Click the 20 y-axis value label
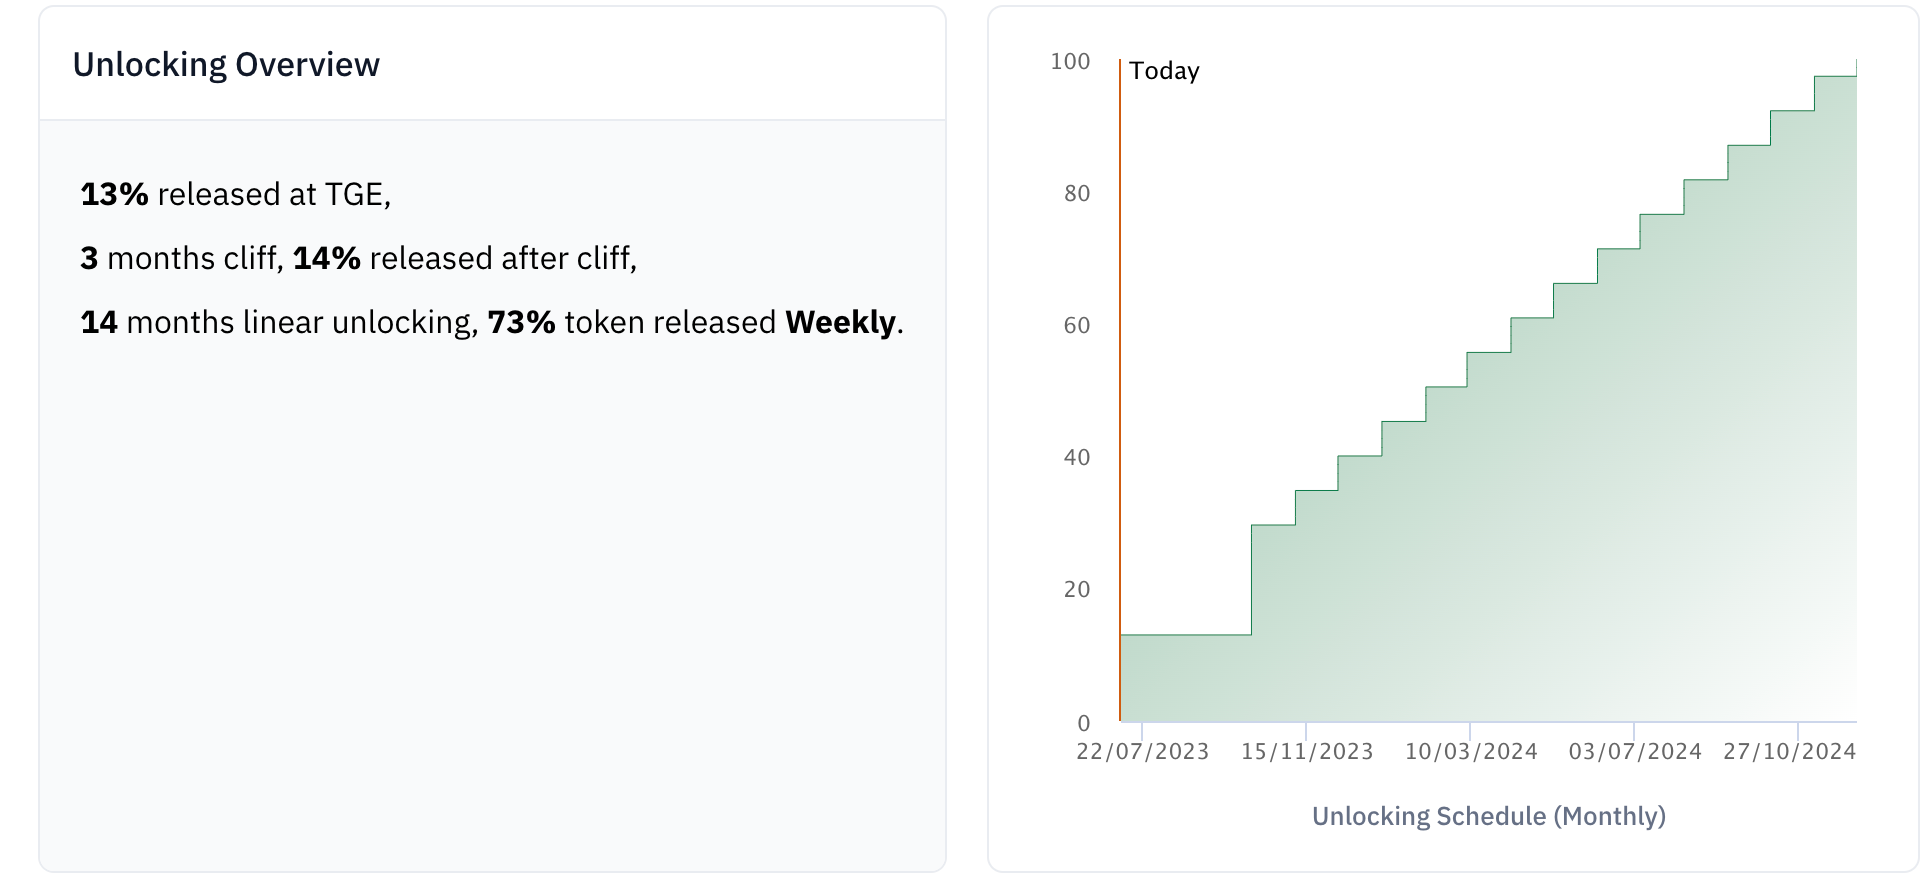Image resolution: width=1930 pixels, height=882 pixels. pyautogui.click(x=1077, y=590)
